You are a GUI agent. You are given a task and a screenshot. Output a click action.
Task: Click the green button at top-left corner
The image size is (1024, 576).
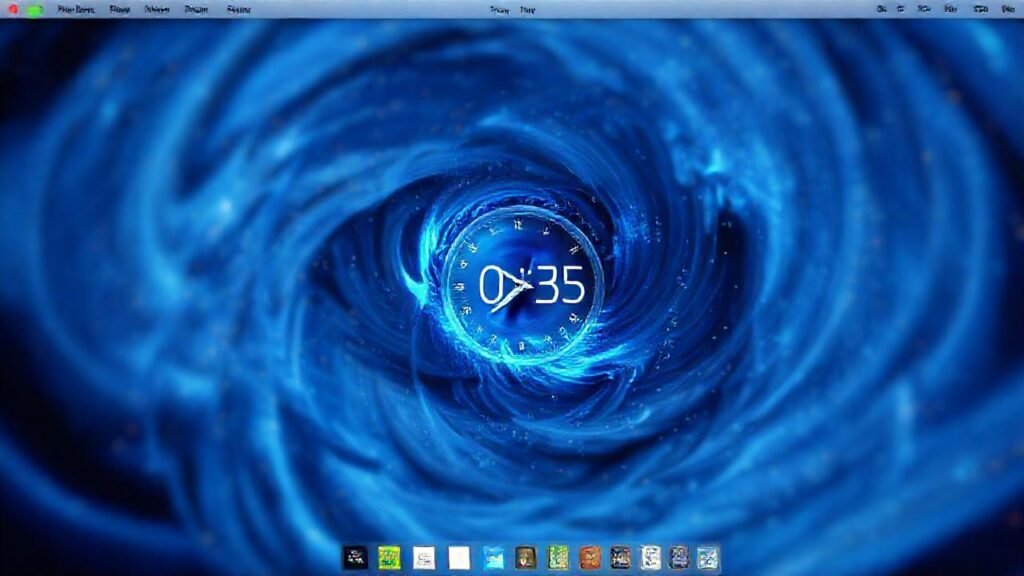click(x=35, y=9)
